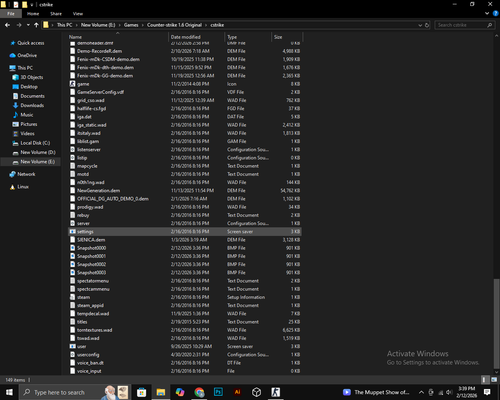Select the listenserver configuration file icon

coord(72,149)
